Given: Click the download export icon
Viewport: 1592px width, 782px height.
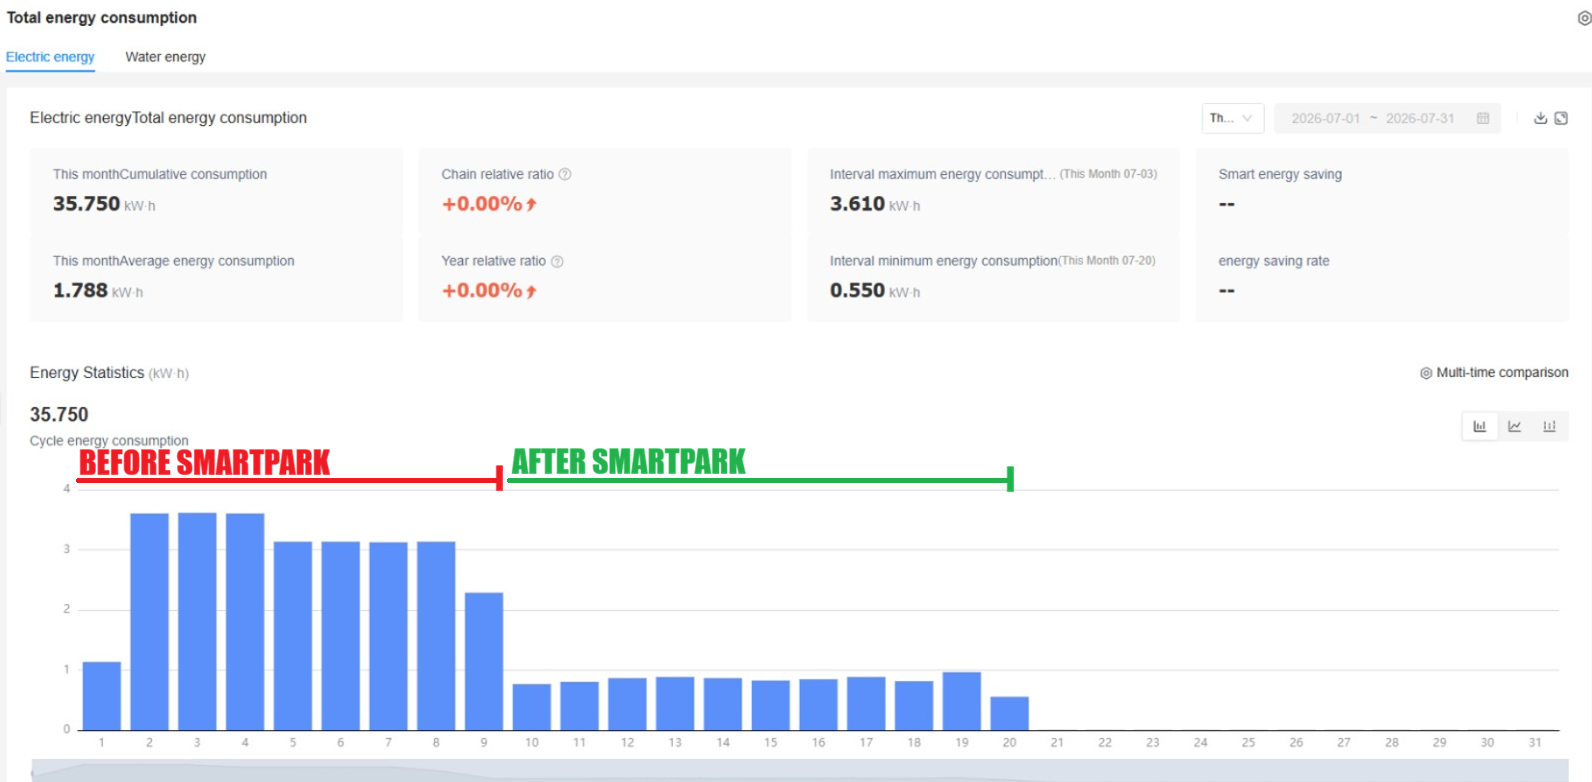Looking at the screenshot, I should coord(1541,118).
